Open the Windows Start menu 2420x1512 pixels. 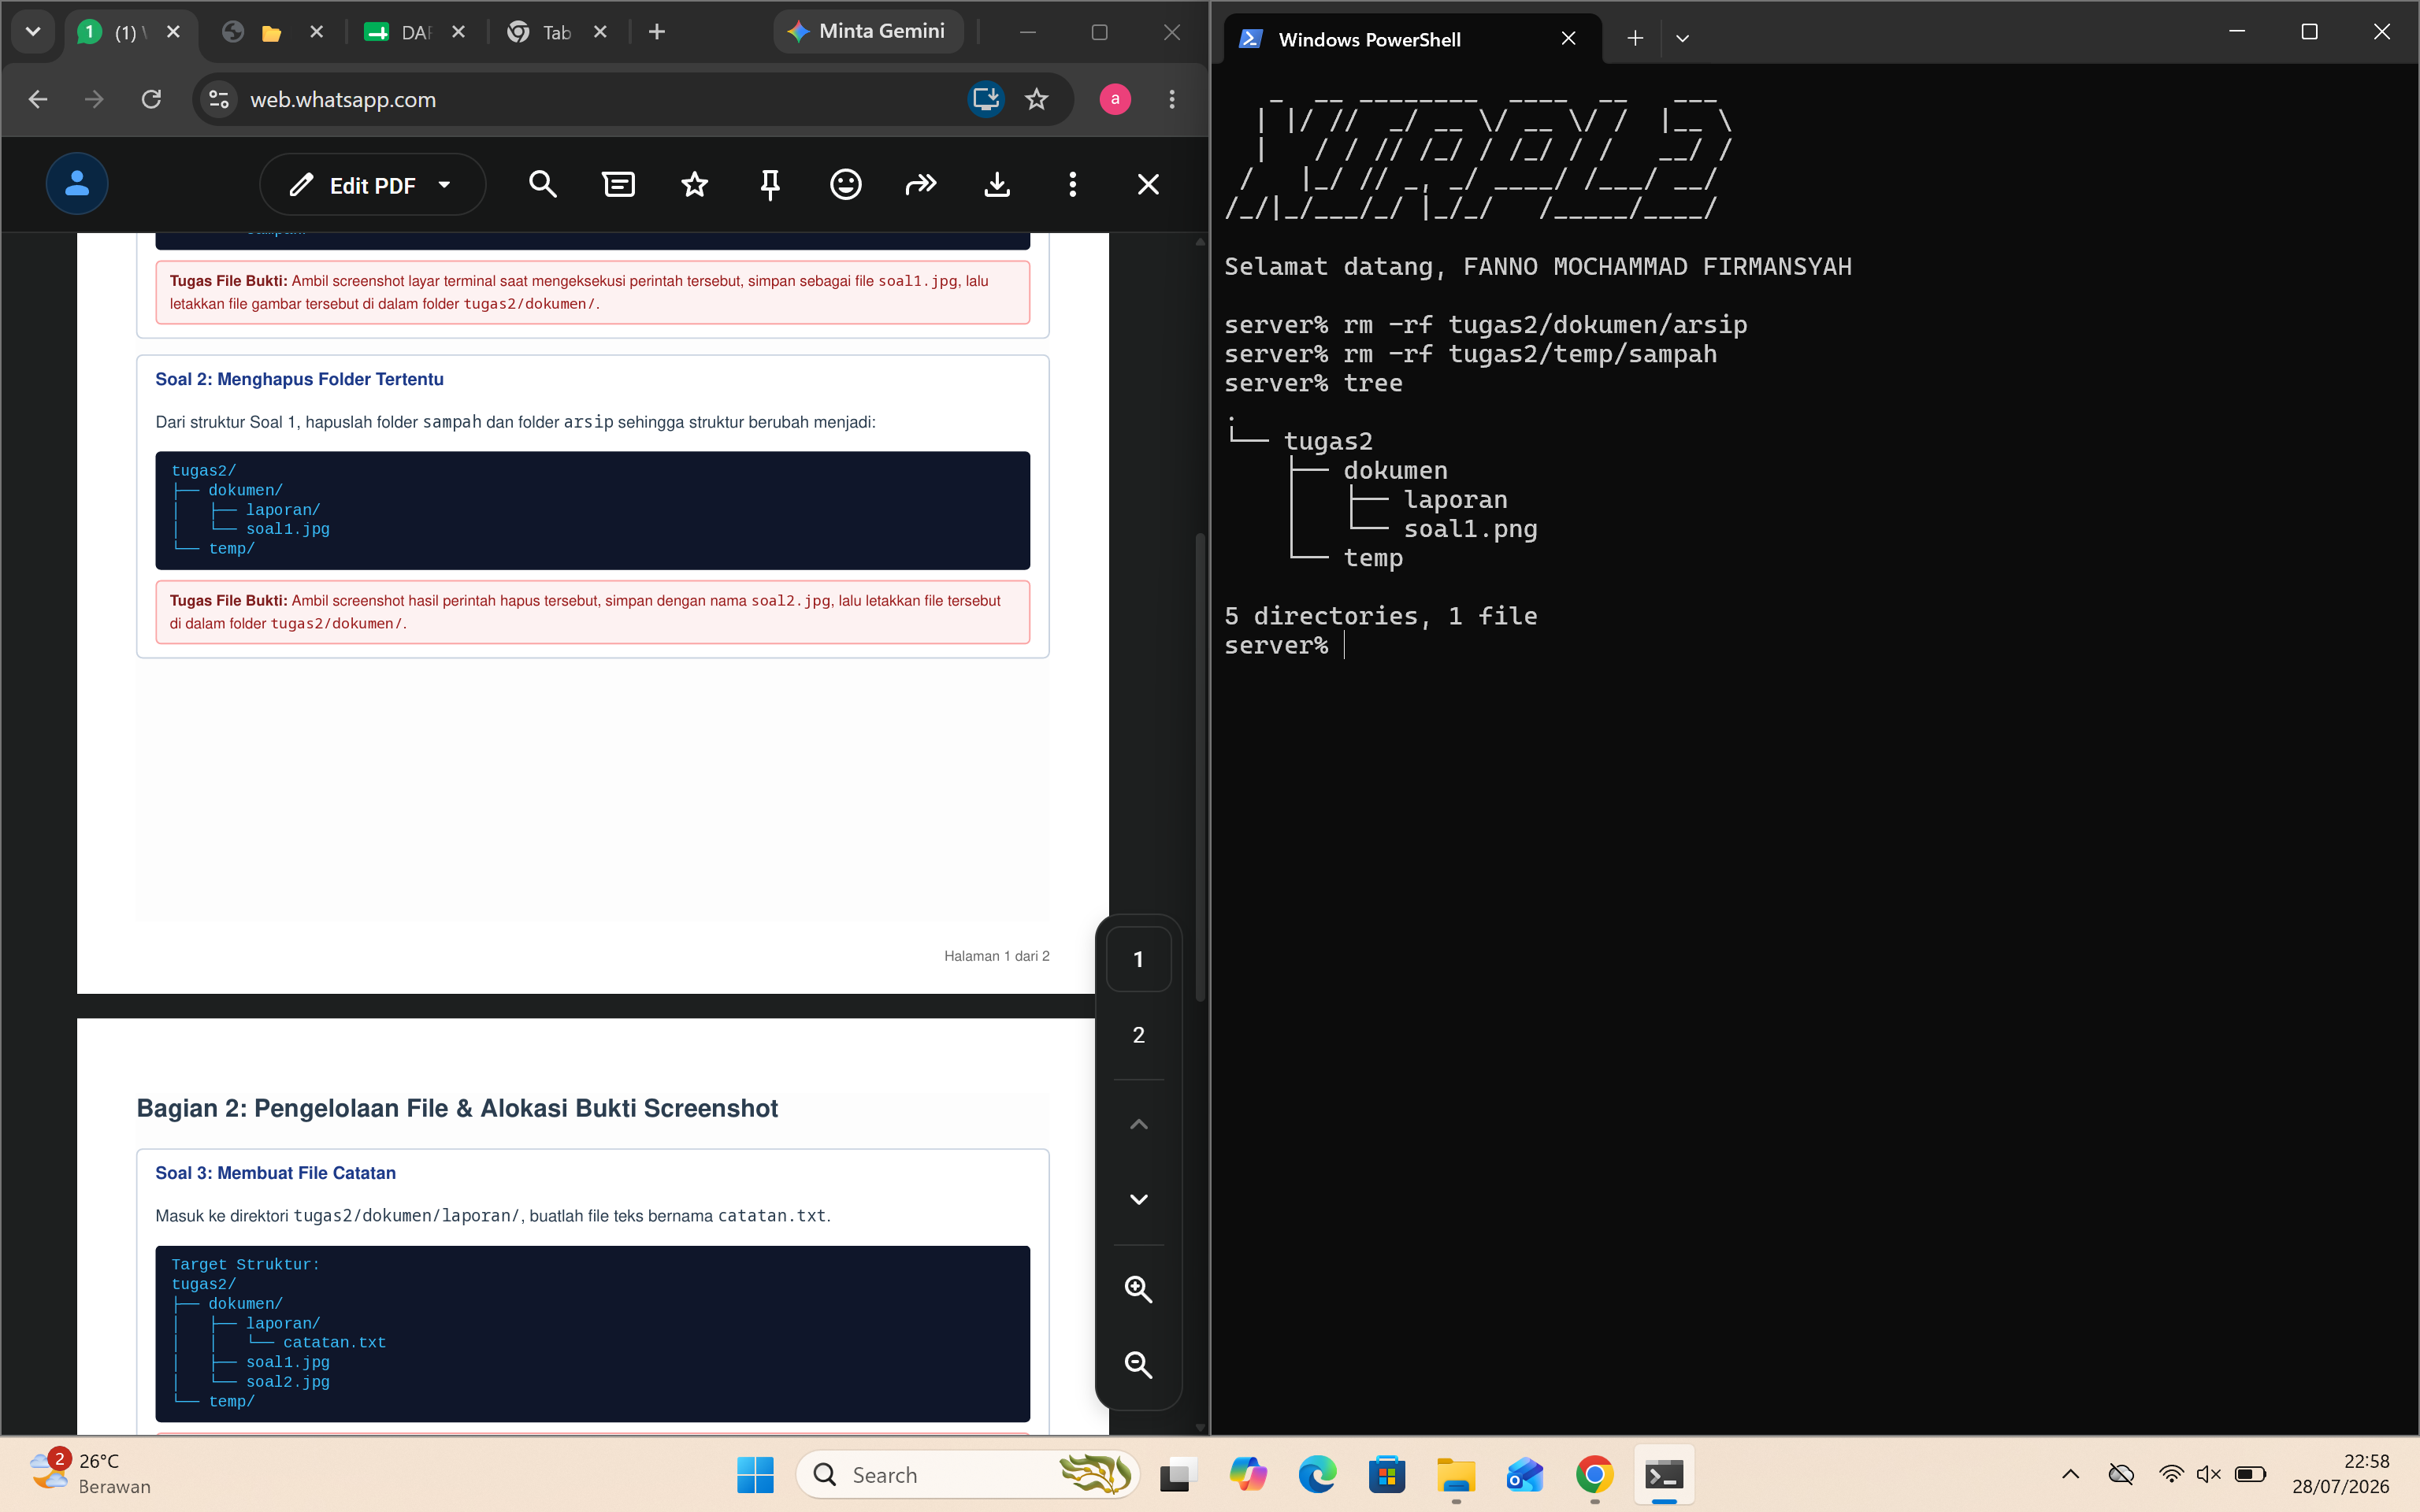[755, 1474]
